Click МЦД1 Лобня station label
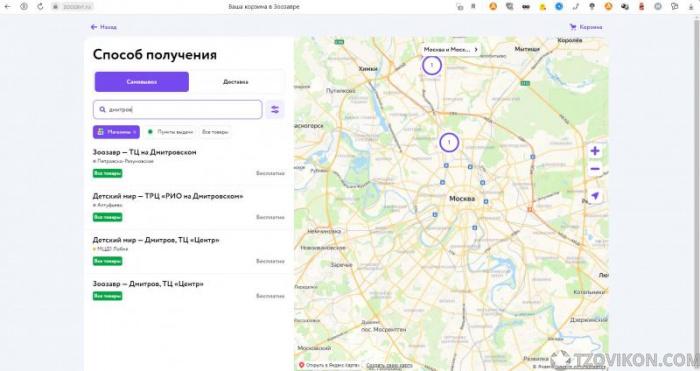The height and width of the screenshot is (371, 700). (110, 249)
